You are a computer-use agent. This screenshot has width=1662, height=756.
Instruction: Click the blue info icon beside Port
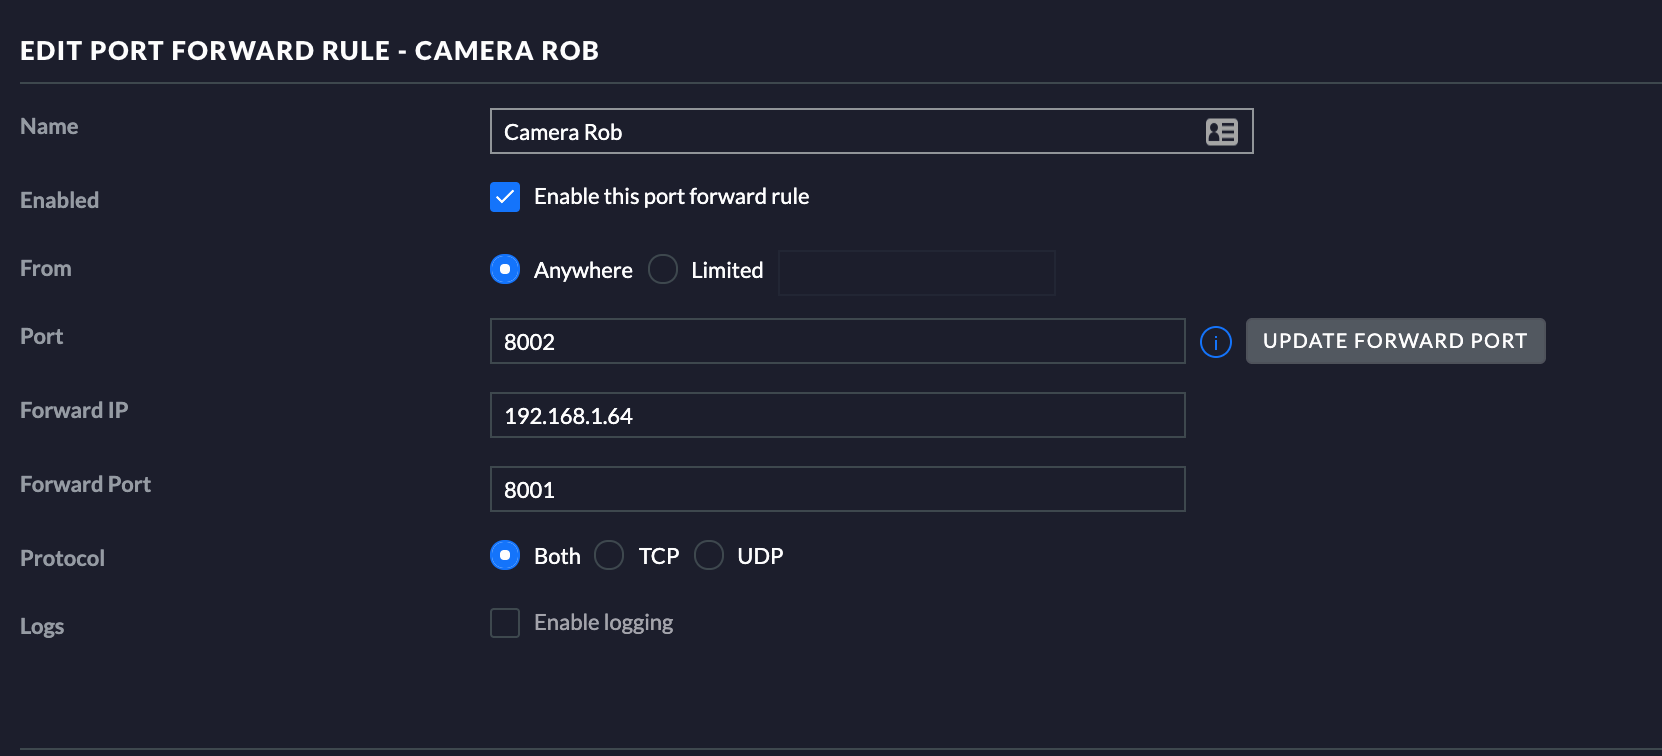(1215, 342)
